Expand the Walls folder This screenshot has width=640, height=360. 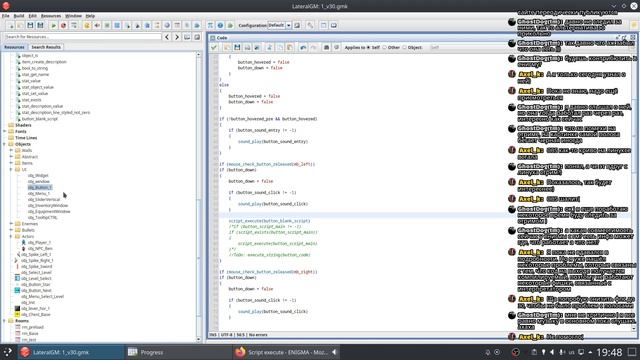pos(11,150)
